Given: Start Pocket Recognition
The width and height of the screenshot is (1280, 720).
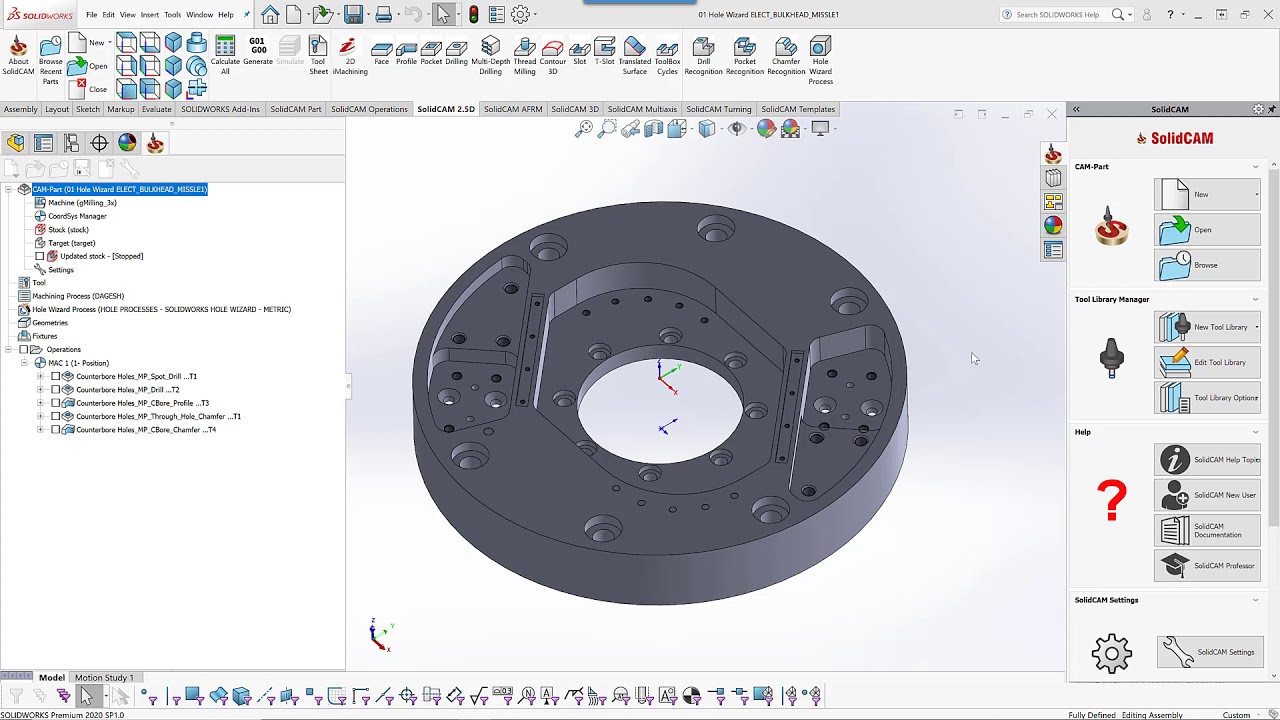Looking at the screenshot, I should [745, 56].
